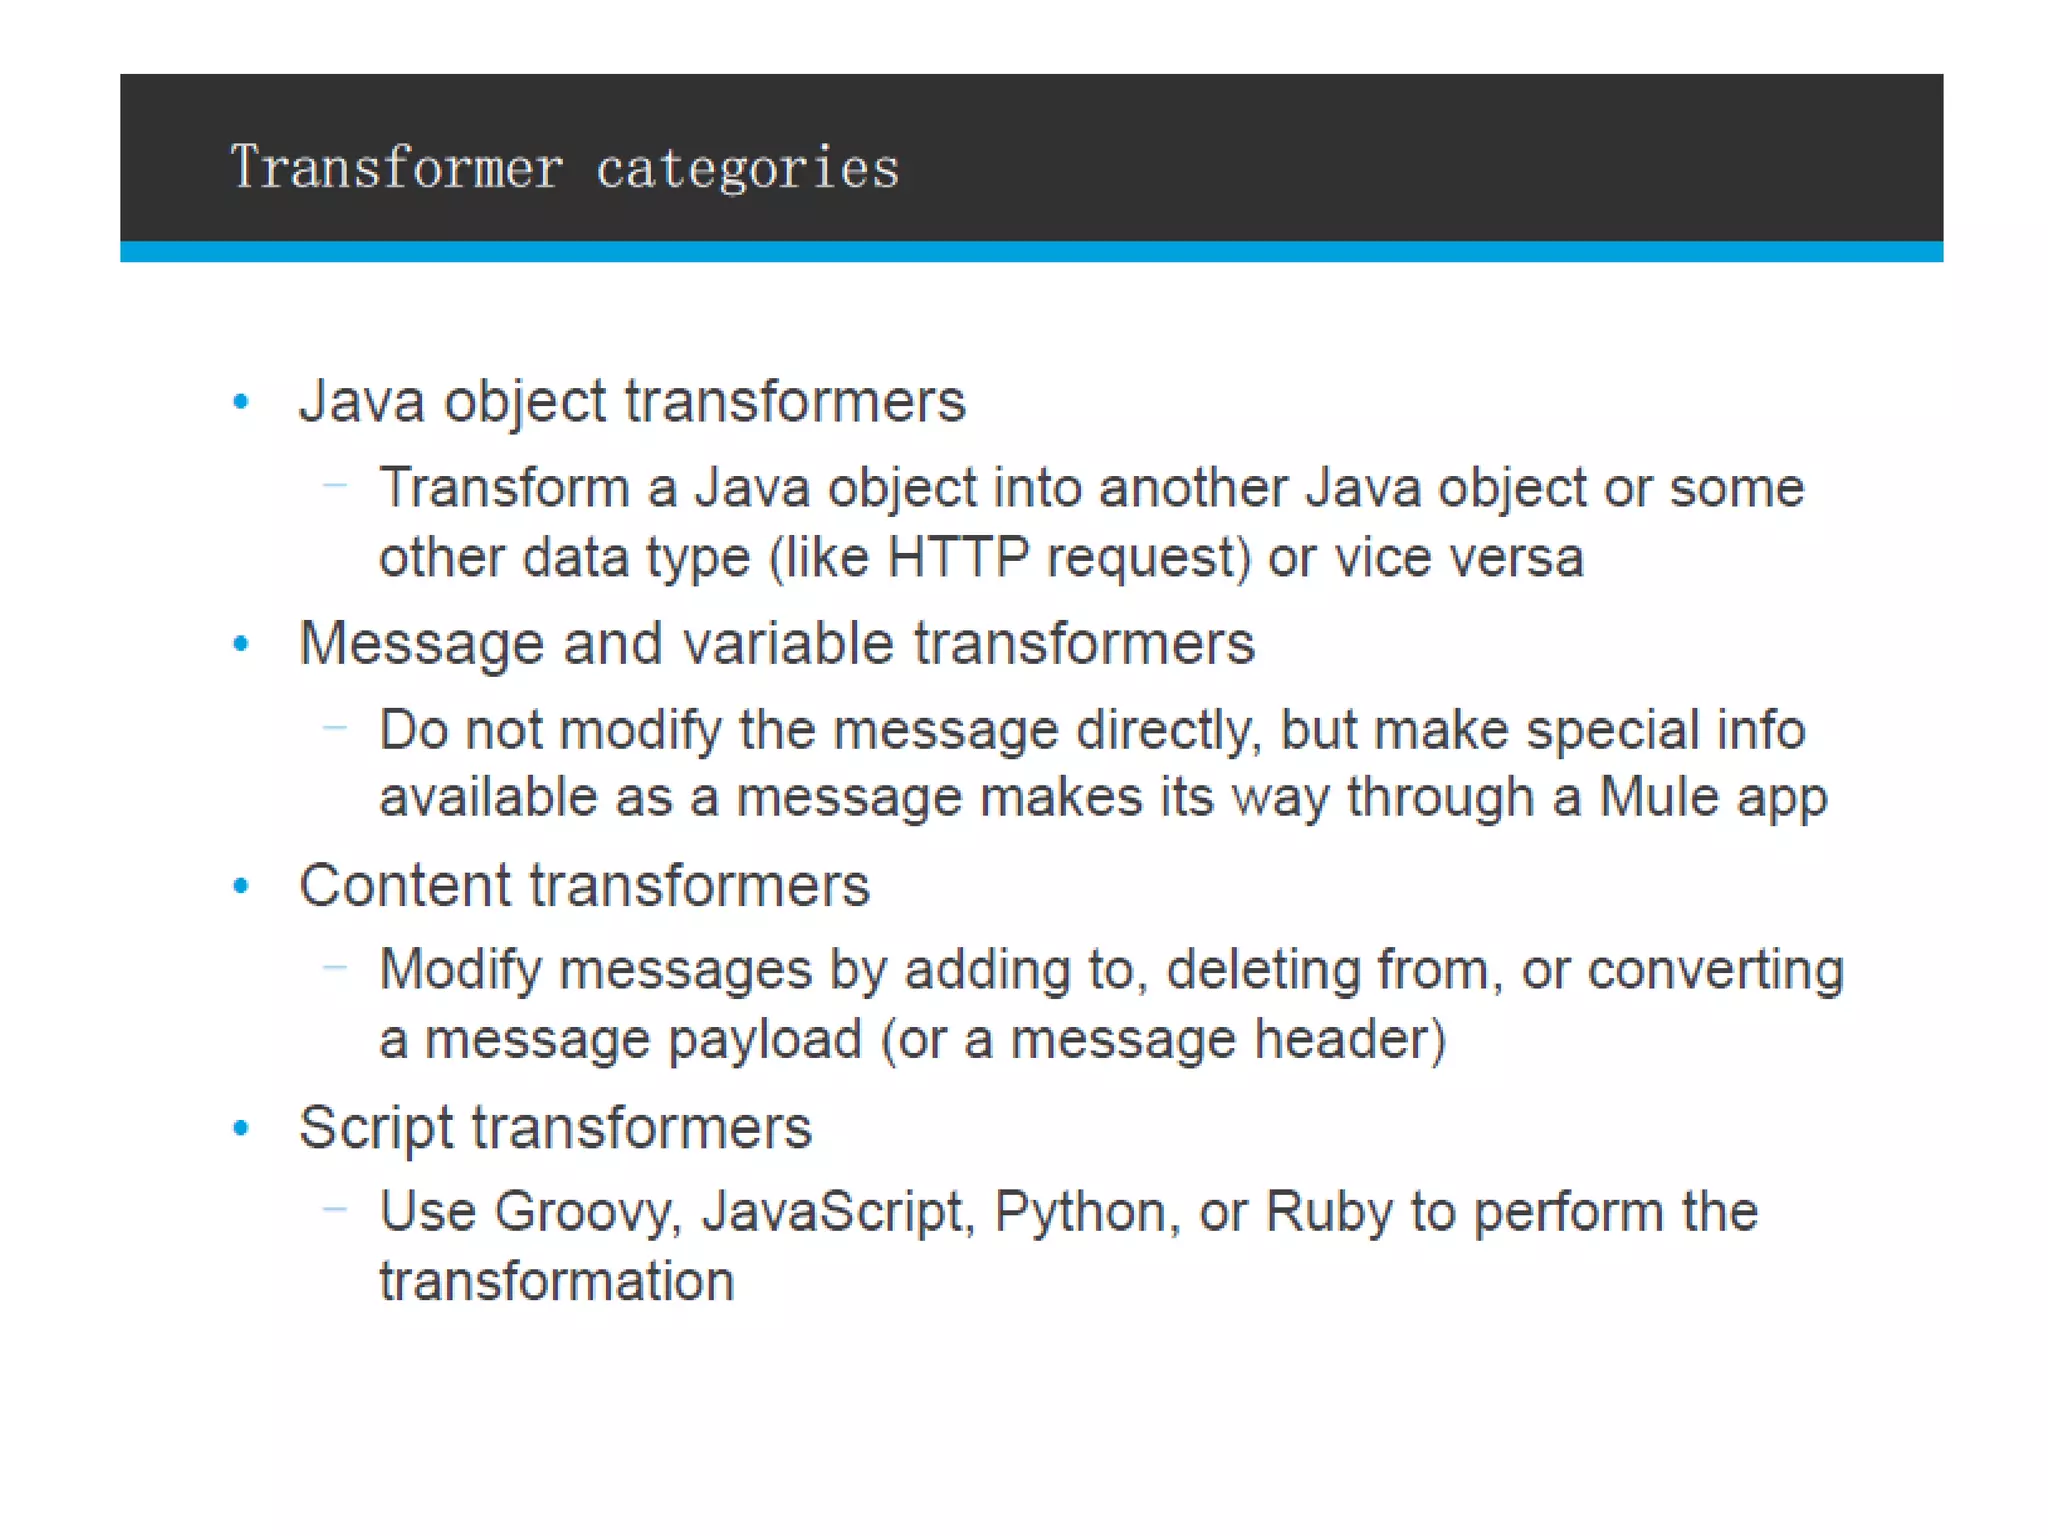2048x1536 pixels.
Task: Click the word "Ruby" in the script description
Action: point(1328,1211)
